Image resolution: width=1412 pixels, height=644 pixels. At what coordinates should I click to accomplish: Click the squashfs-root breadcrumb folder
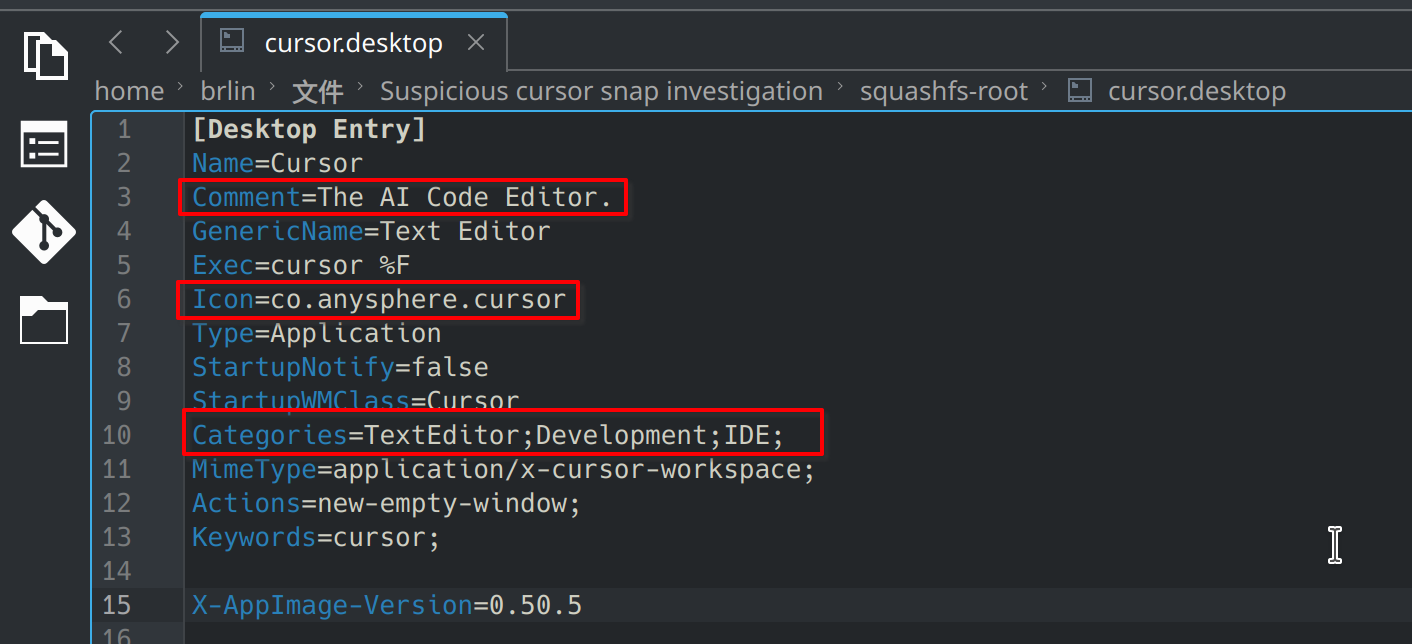pos(943,91)
